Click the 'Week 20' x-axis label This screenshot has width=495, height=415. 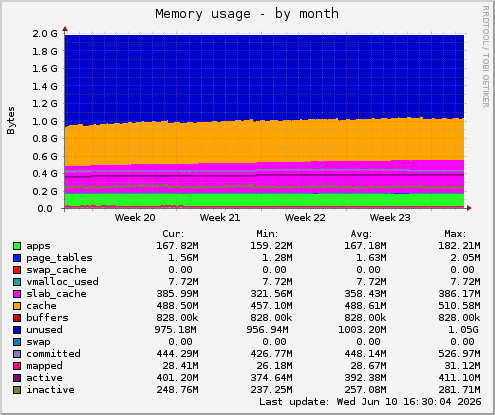coord(135,218)
